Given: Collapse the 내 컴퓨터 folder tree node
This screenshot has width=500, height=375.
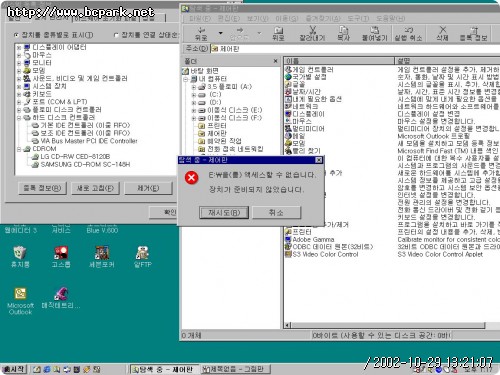Looking at the screenshot, I should click(x=186, y=79).
